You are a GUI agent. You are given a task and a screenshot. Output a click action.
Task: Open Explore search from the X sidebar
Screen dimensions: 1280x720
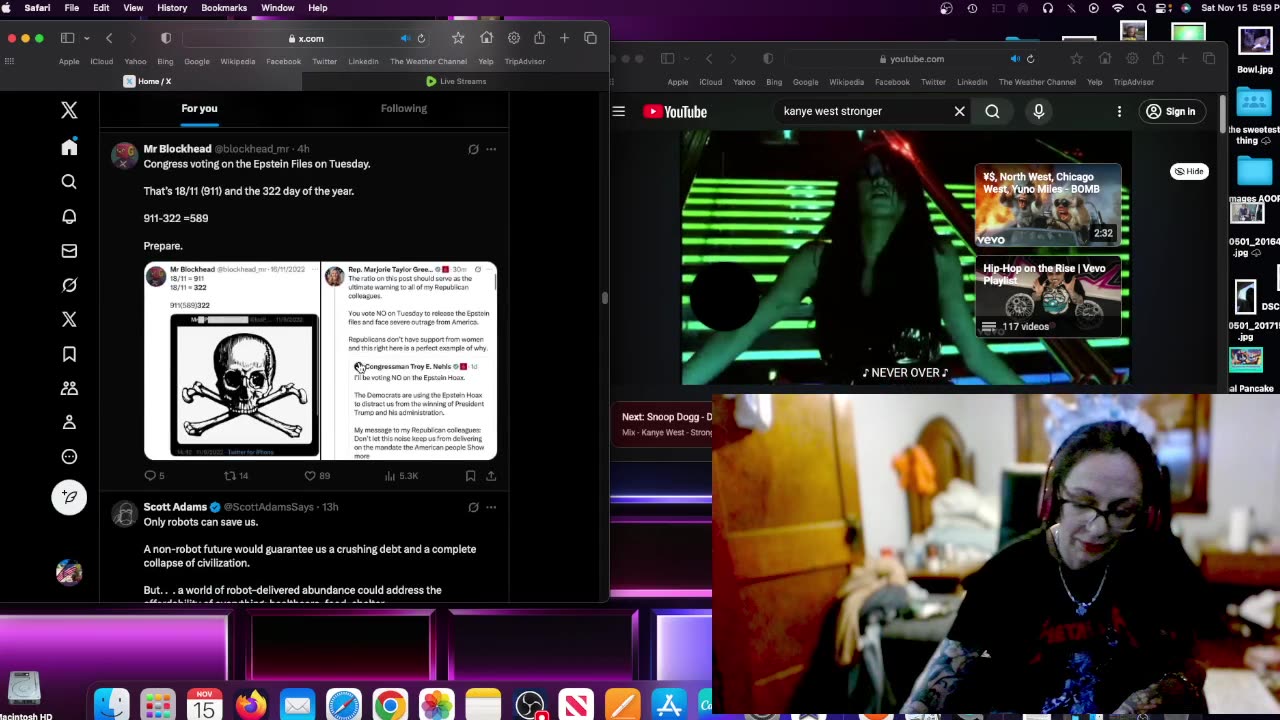[69, 182]
